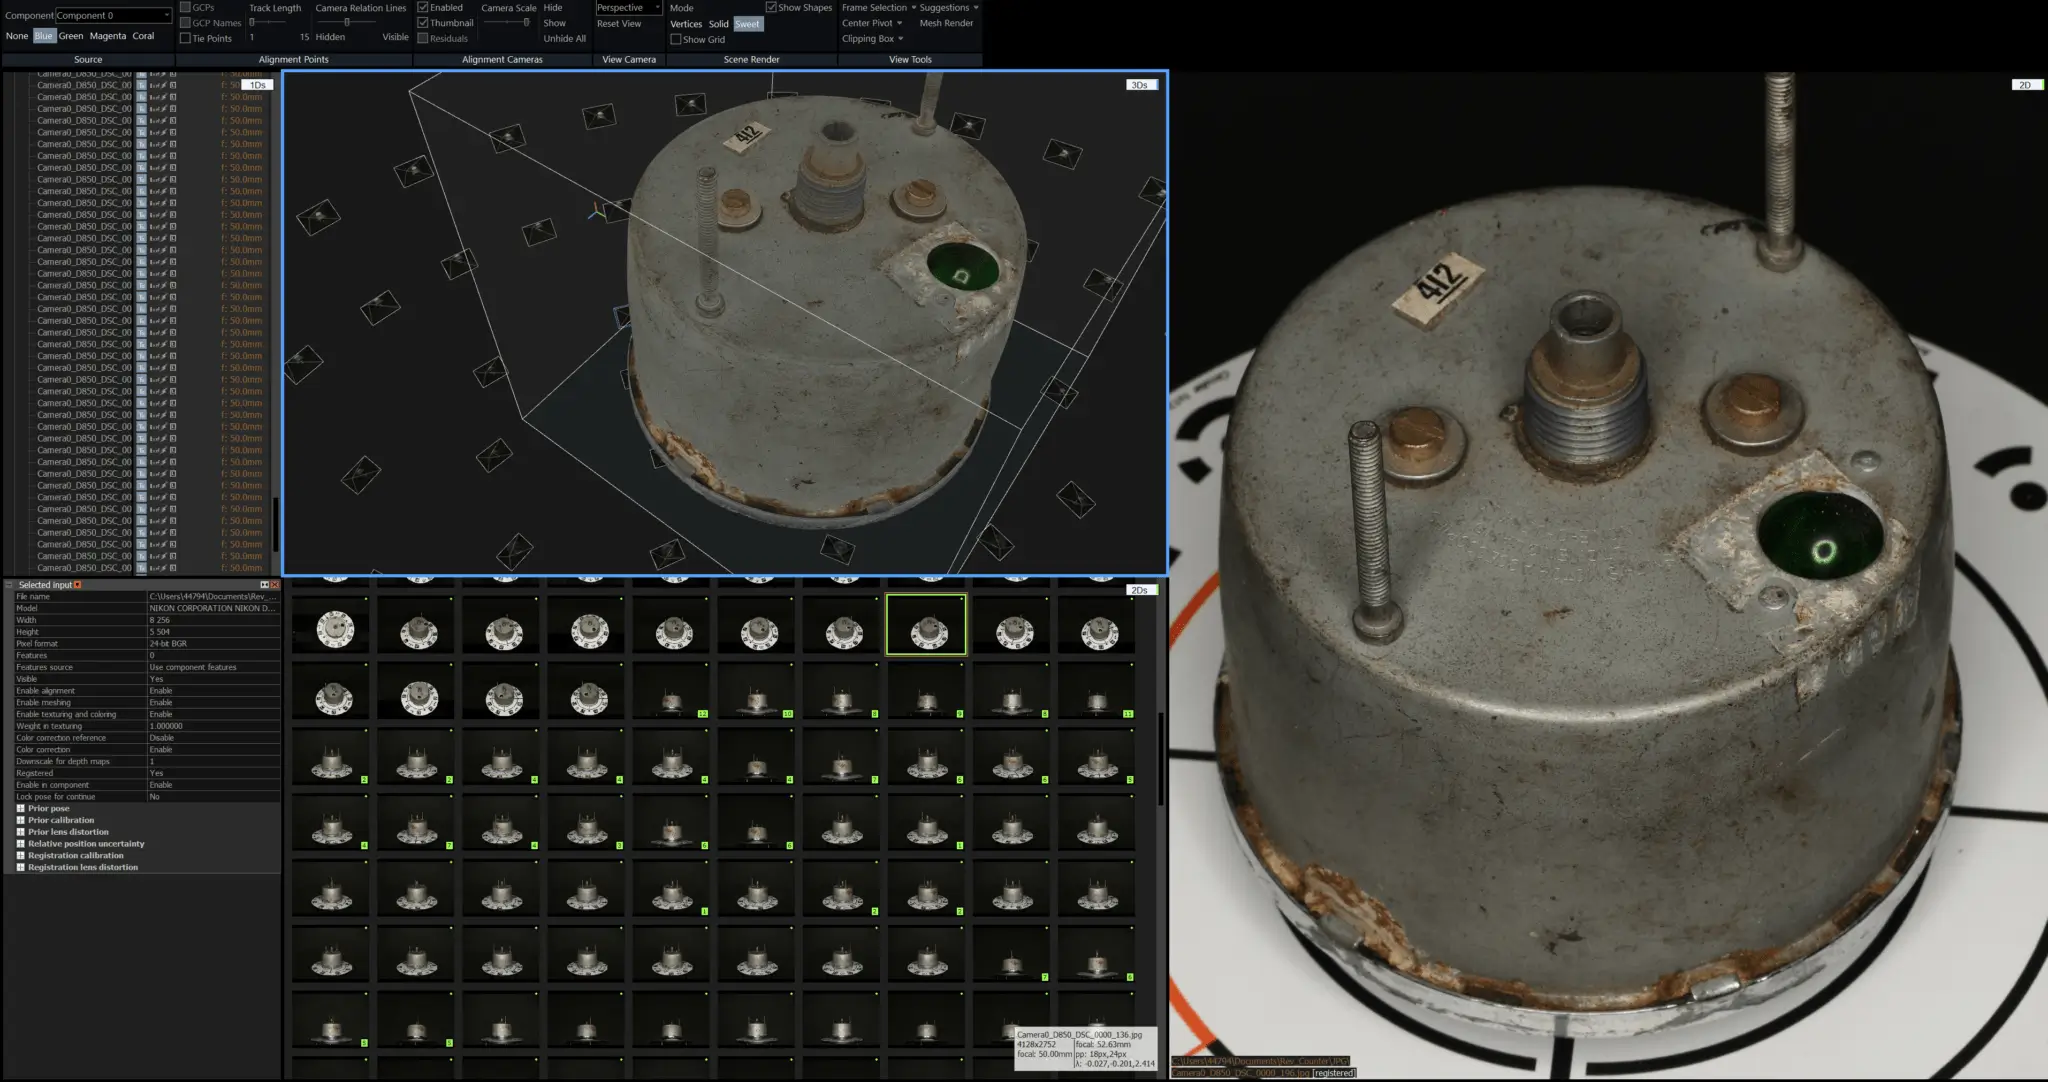Select Magenta source color option
This screenshot has width=2048, height=1082.
pyautogui.click(x=107, y=36)
